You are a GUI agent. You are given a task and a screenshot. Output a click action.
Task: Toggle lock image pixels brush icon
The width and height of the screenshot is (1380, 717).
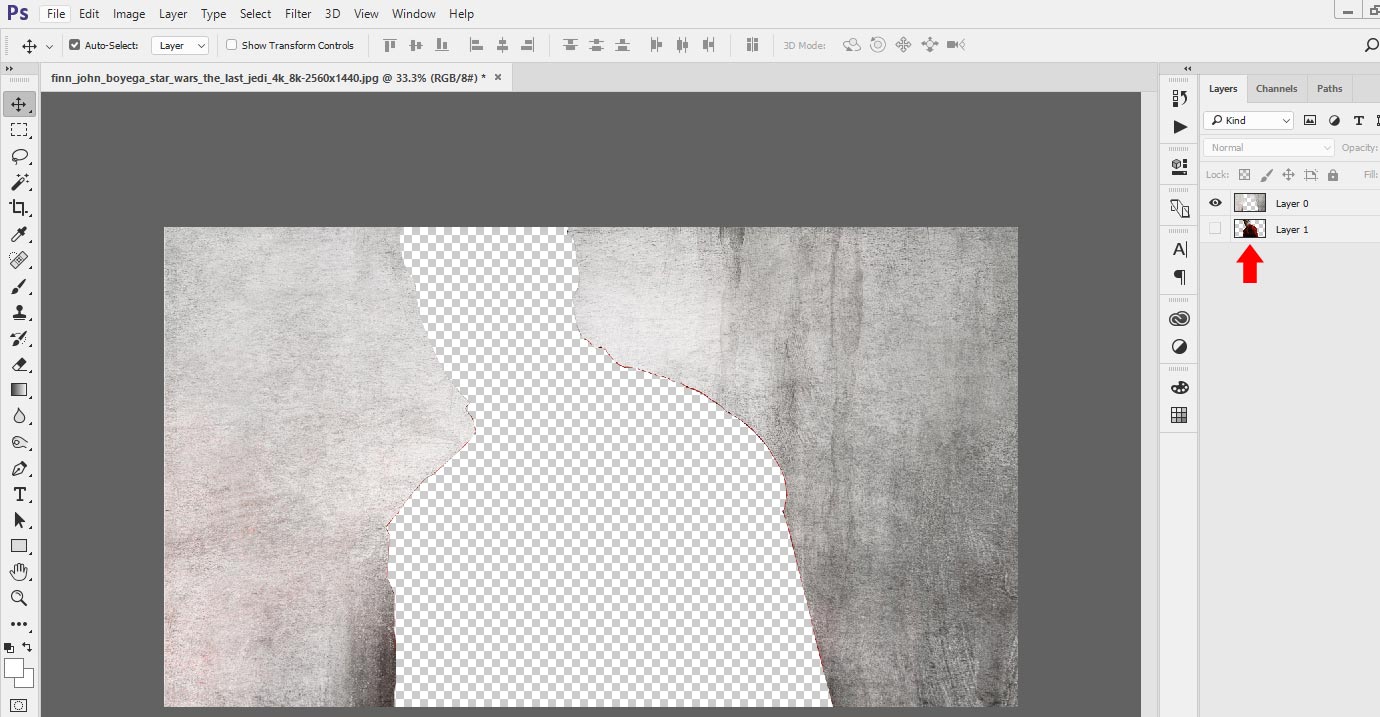coord(1267,175)
